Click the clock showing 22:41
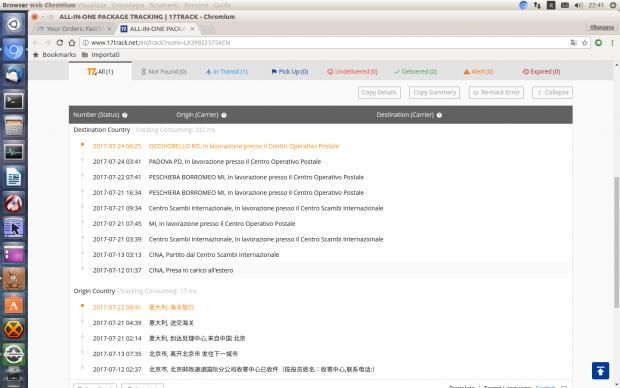This screenshot has width=620, height=388. click(596, 5)
